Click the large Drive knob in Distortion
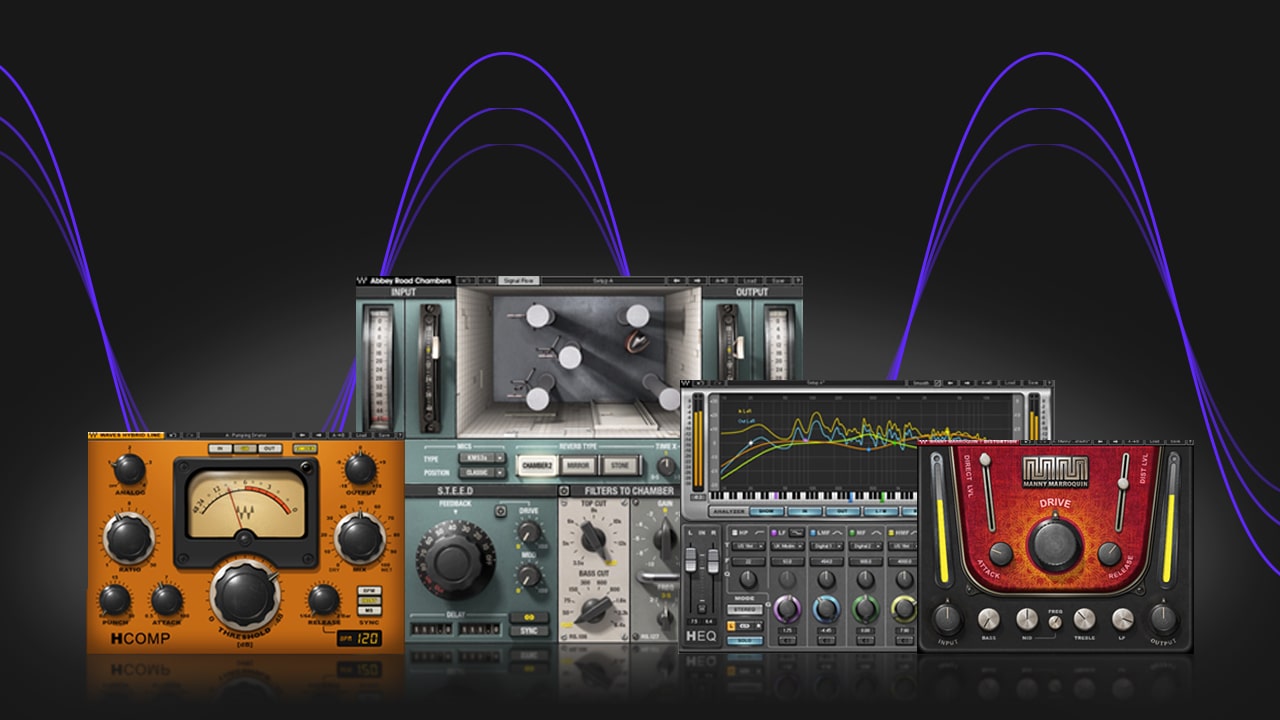The image size is (1280, 720). [1056, 545]
